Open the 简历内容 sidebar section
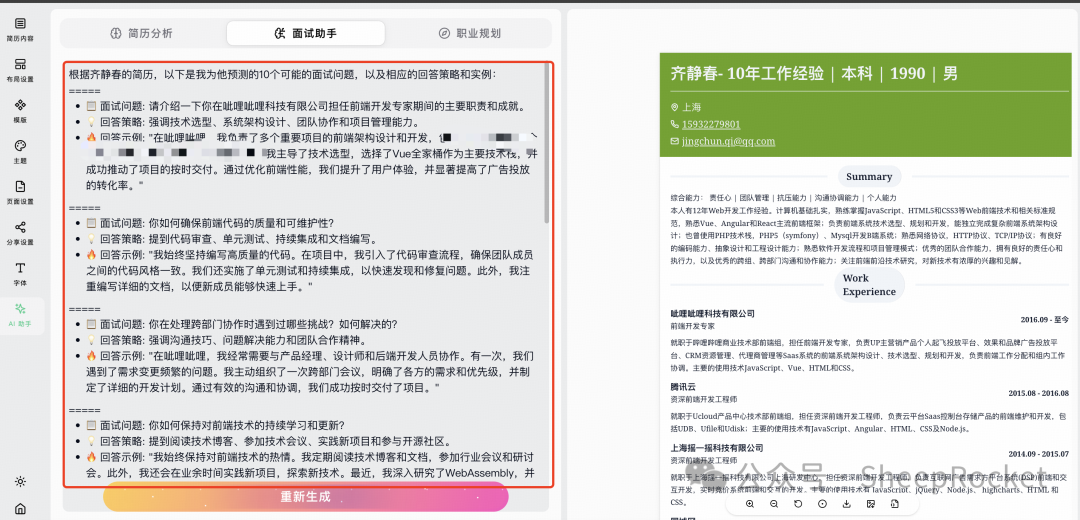The image size is (1080, 520). [20, 30]
